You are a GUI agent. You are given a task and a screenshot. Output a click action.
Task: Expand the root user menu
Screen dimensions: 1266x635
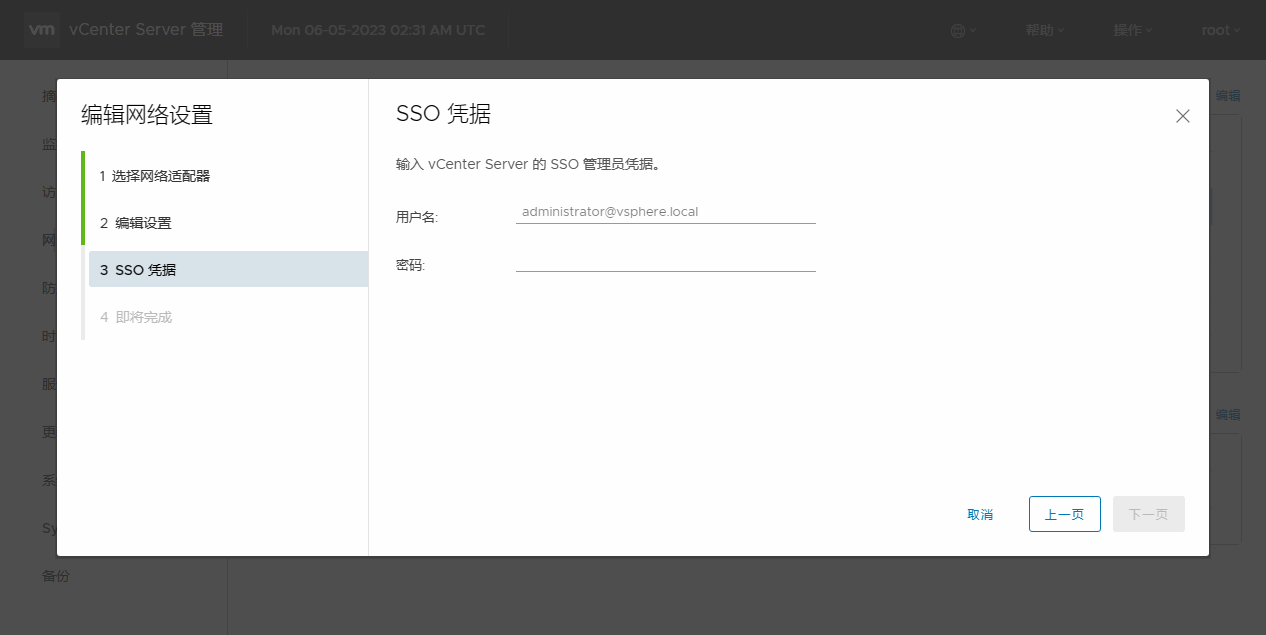(x=1220, y=30)
